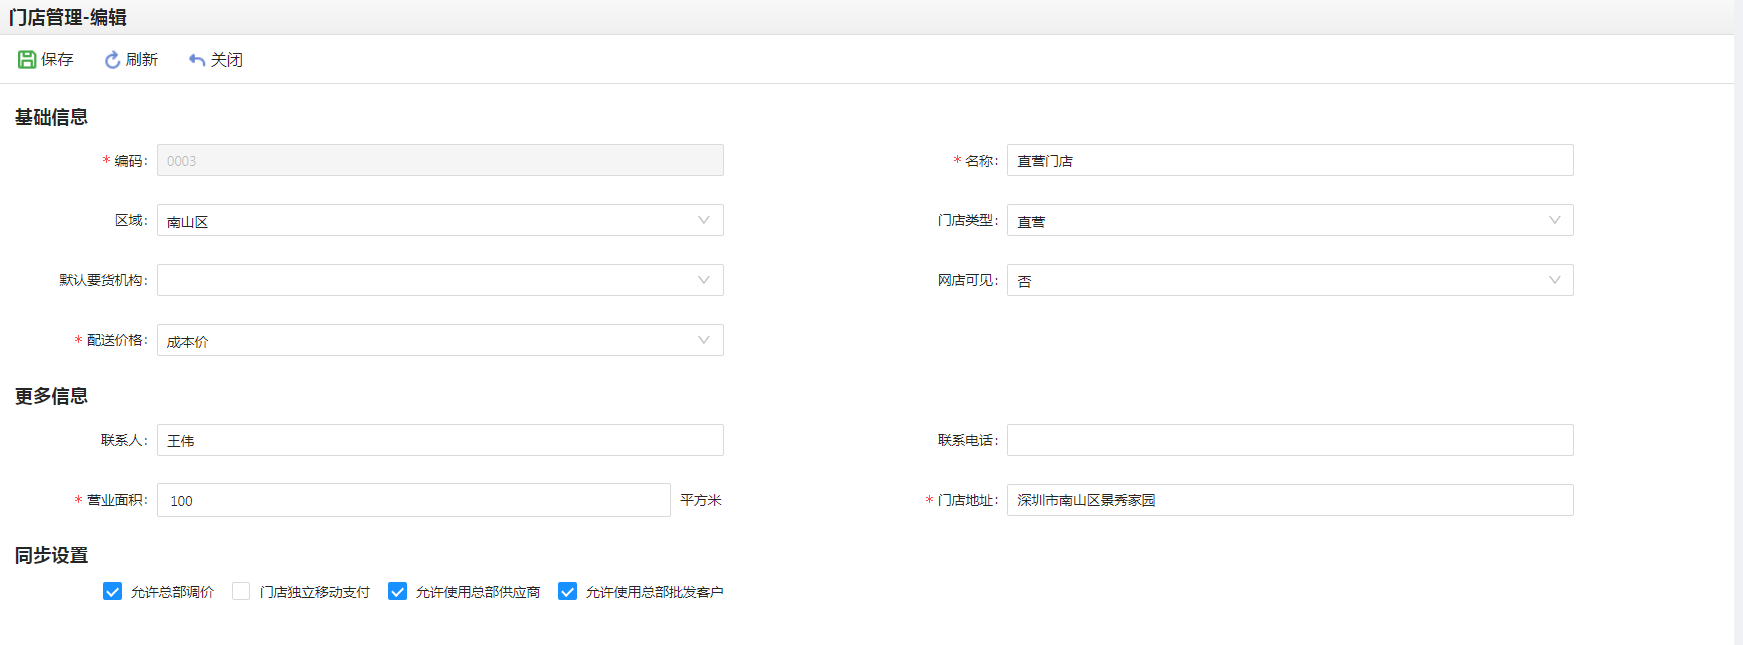
Task: Open the 区域 dropdown showing 南山区
Action: click(x=440, y=220)
